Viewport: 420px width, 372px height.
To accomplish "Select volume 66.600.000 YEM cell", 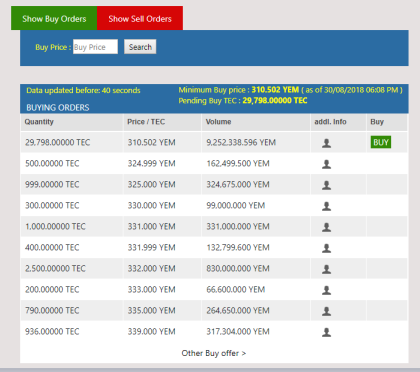I will click(x=256, y=289).
